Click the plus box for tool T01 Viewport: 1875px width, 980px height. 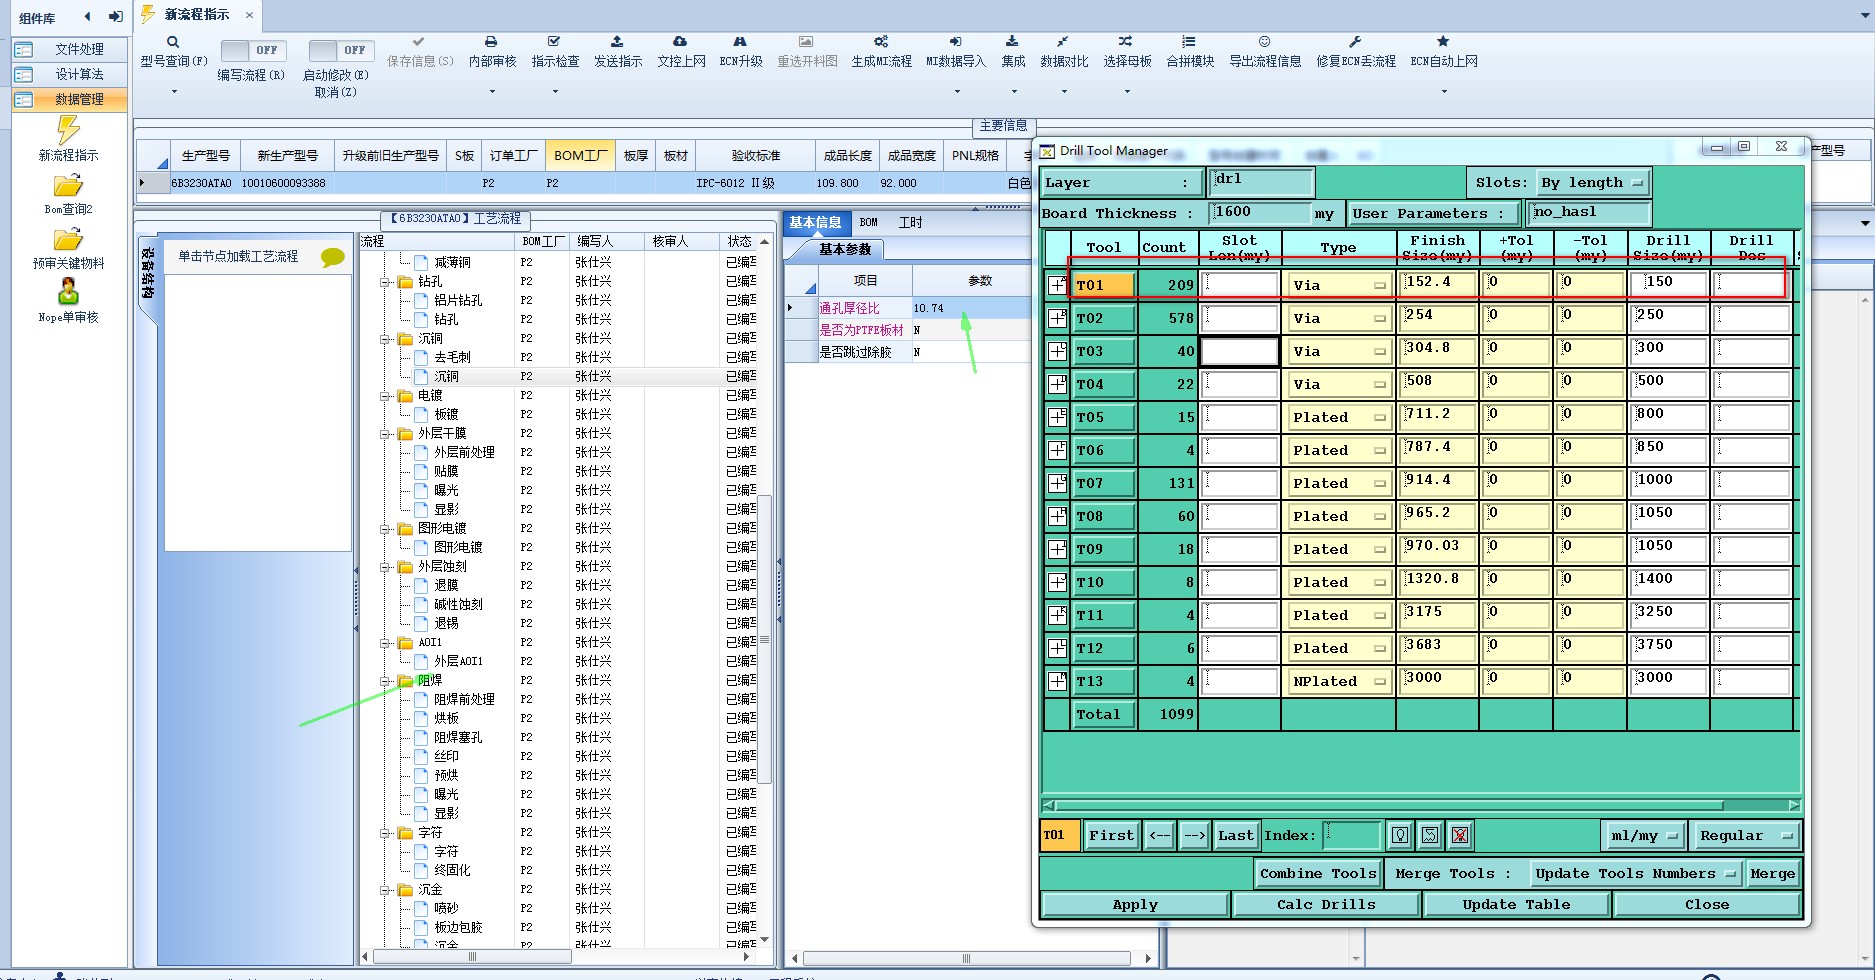[x=1057, y=285]
